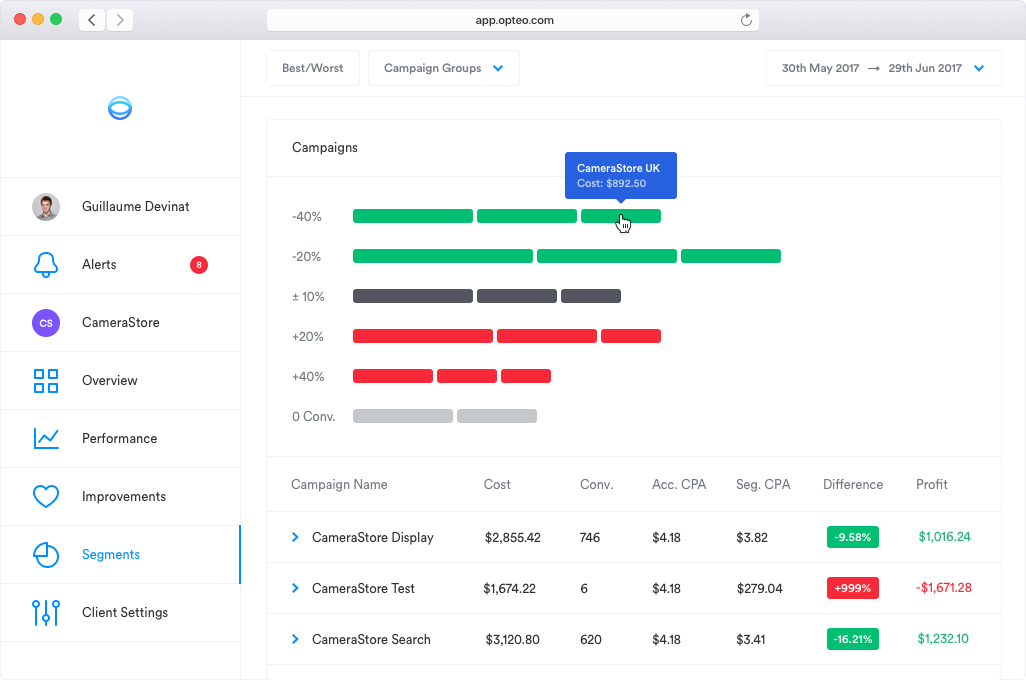Click the Campaigns panel heading

click(325, 148)
